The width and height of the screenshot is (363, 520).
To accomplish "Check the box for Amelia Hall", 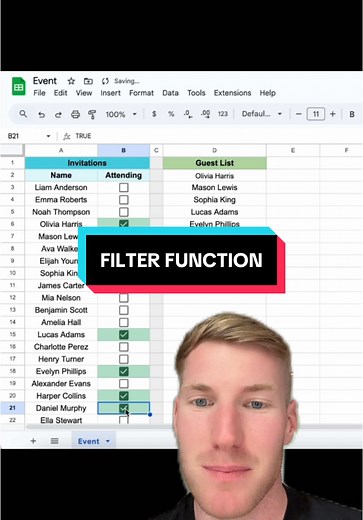I will click(124, 322).
